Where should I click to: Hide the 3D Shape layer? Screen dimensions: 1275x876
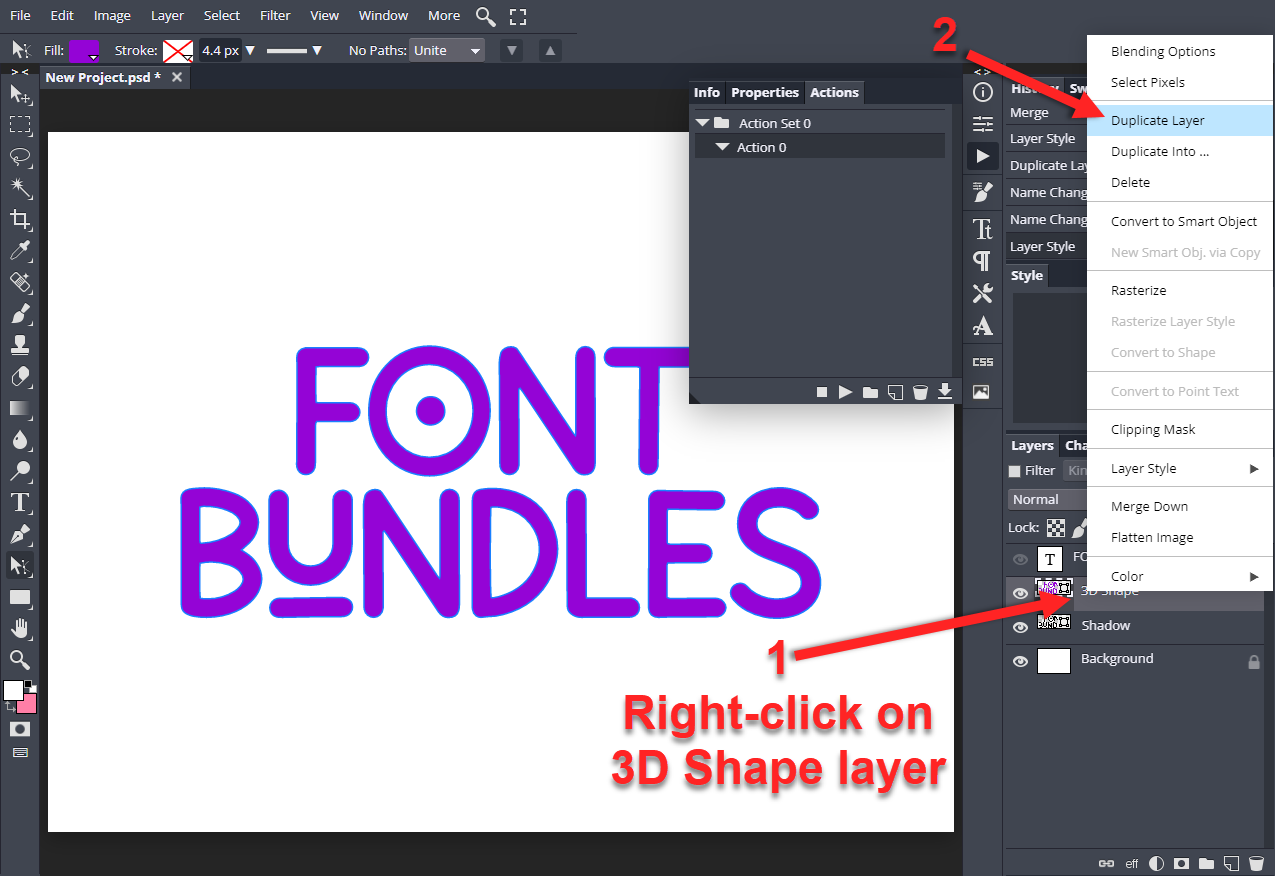pyautogui.click(x=1020, y=593)
